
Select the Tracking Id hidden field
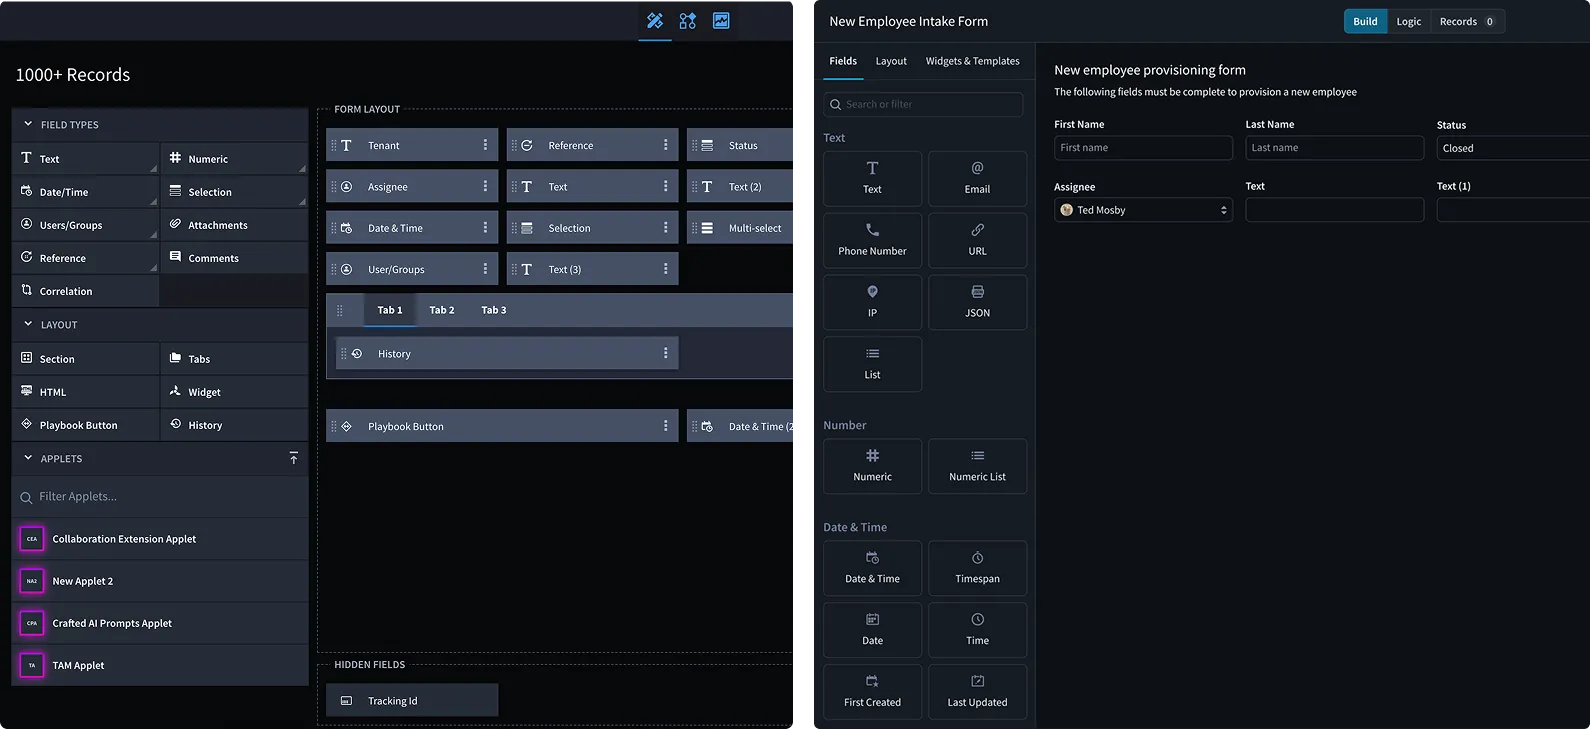412,700
